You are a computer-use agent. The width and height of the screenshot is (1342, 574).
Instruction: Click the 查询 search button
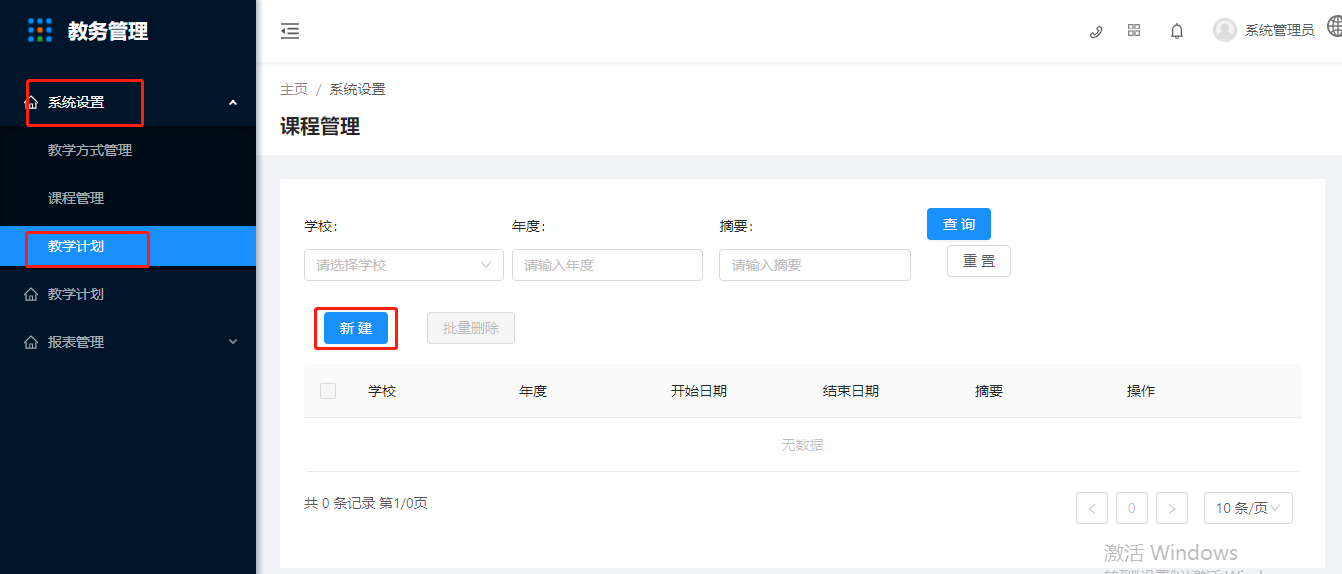(959, 224)
